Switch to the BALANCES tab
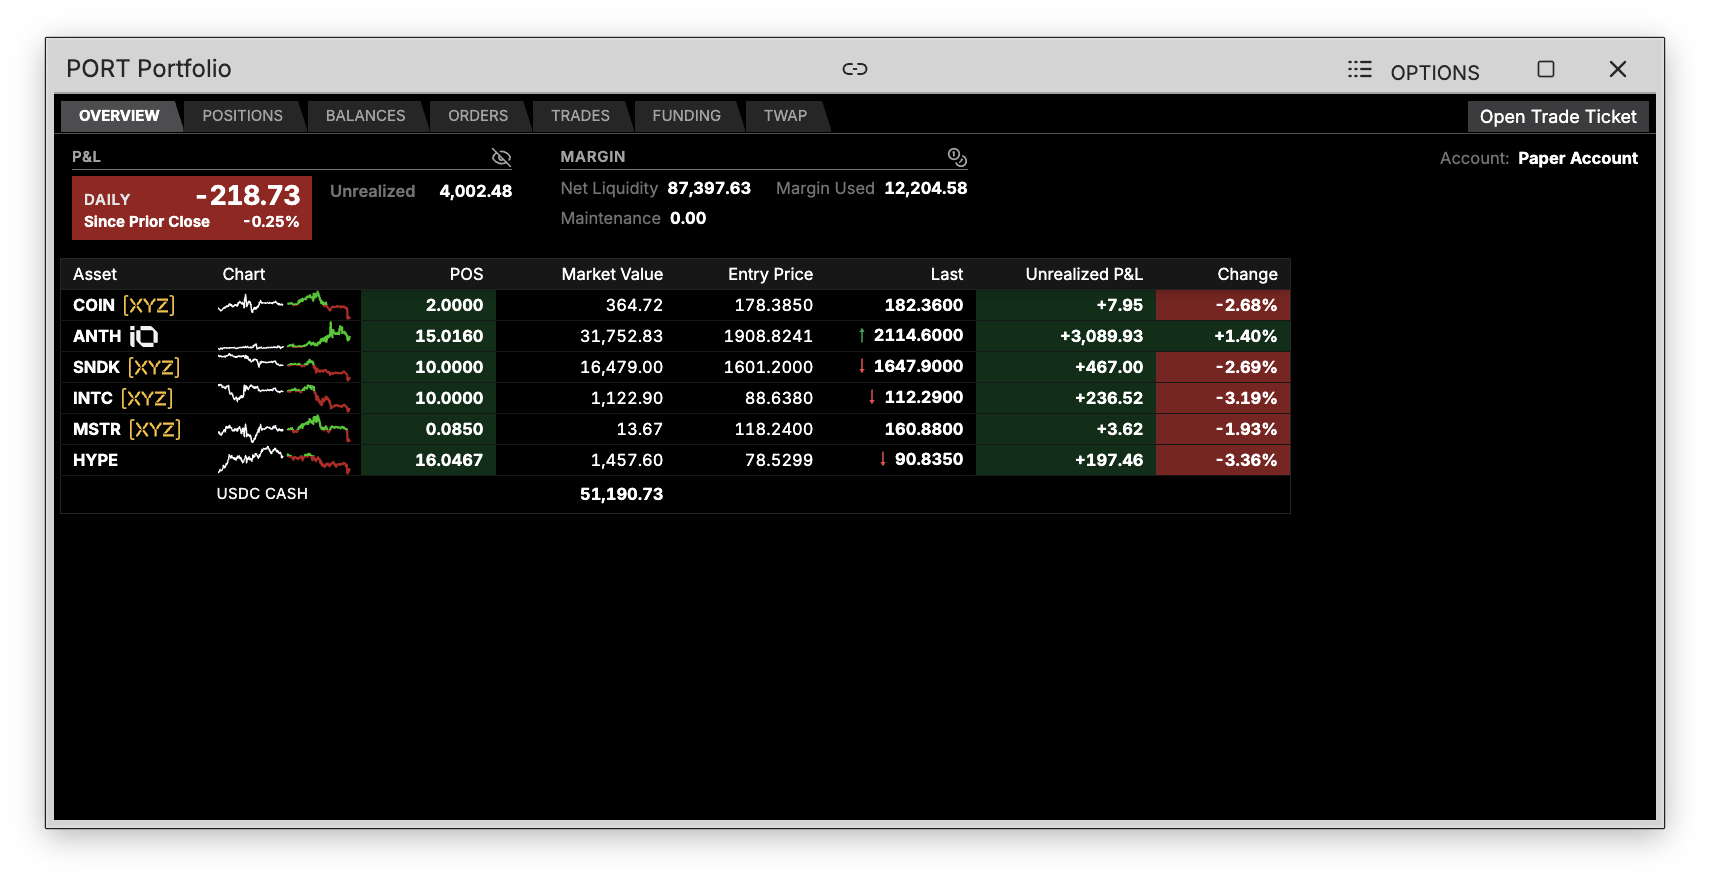Viewport: 1710px width, 882px height. click(x=365, y=116)
